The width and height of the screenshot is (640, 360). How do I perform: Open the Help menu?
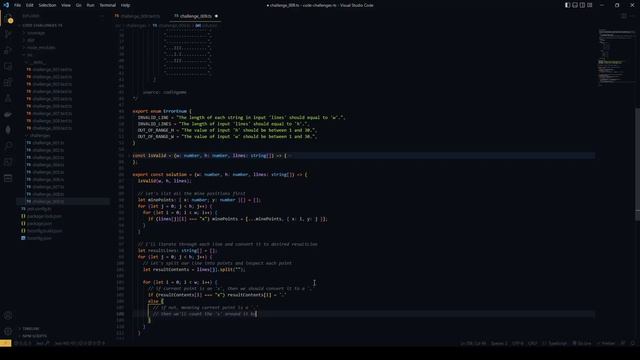tap(125, 5)
